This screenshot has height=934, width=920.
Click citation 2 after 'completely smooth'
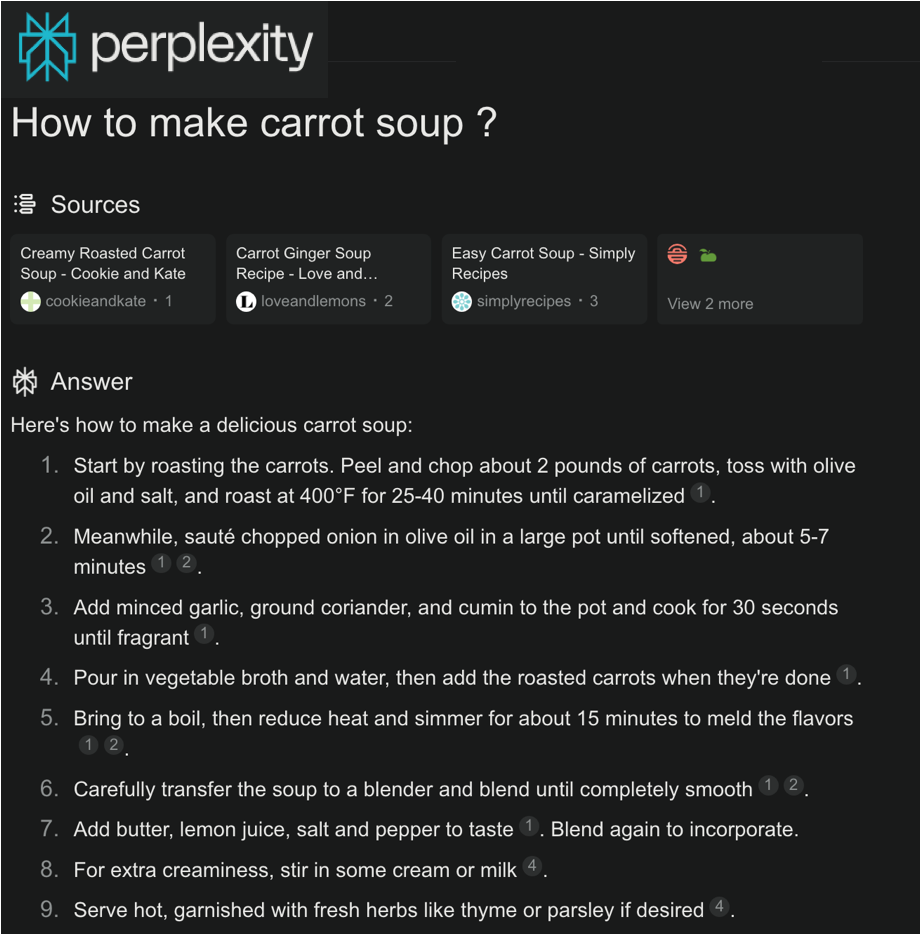click(x=793, y=786)
